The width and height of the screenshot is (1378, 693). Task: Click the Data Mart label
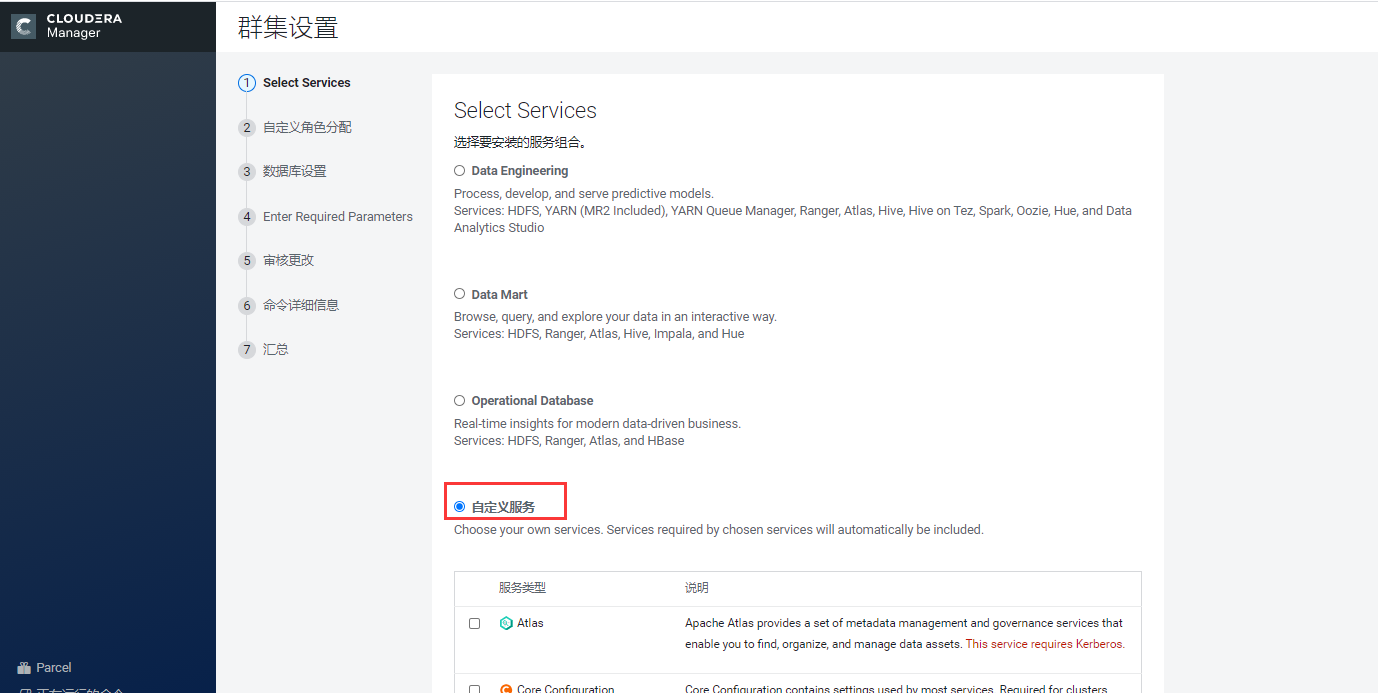click(500, 295)
